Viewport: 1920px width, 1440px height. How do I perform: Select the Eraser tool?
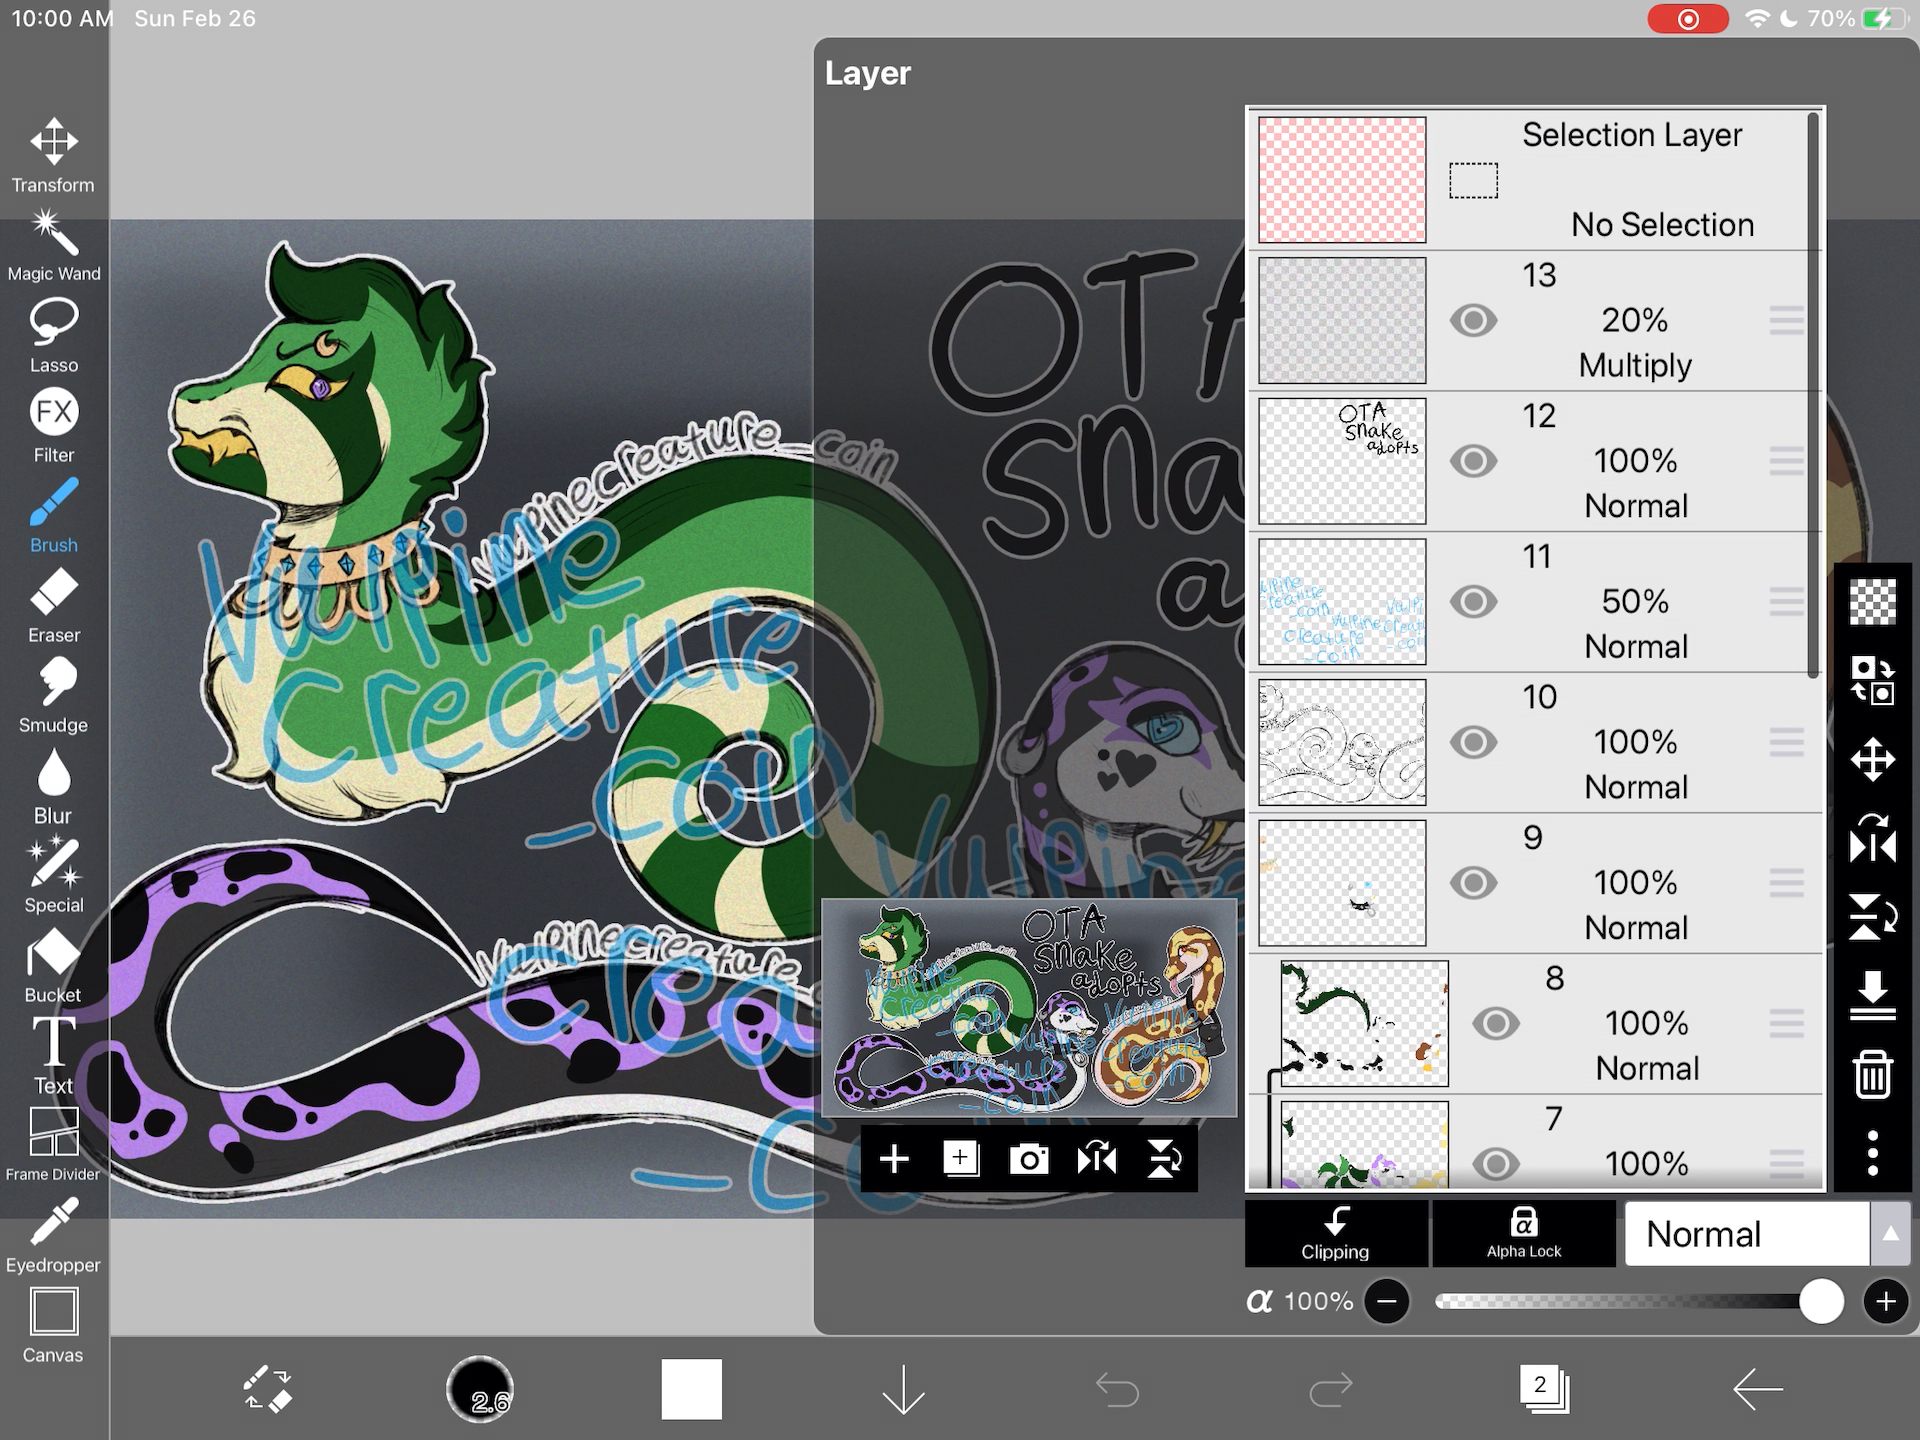point(54,606)
